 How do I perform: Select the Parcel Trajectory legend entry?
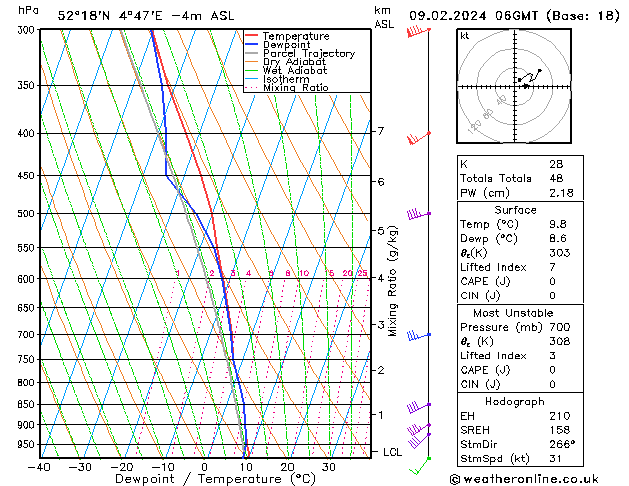308,54
